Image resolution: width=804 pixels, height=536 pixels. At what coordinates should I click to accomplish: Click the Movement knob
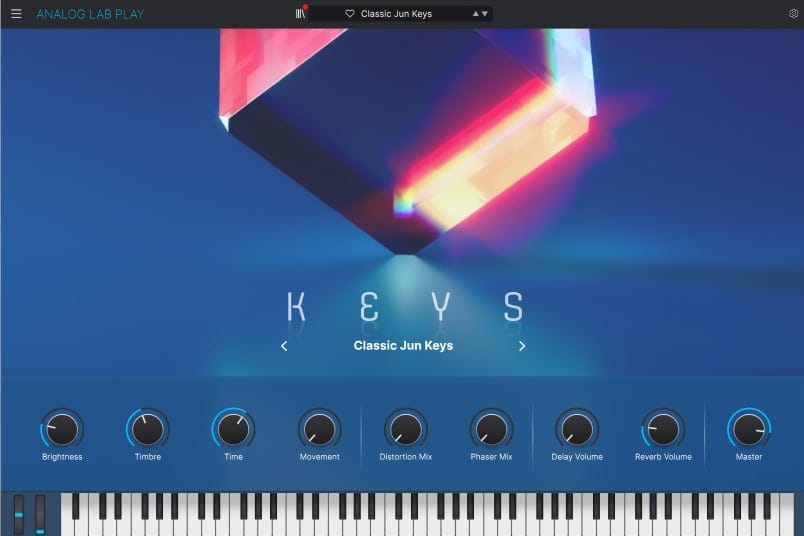pos(319,430)
